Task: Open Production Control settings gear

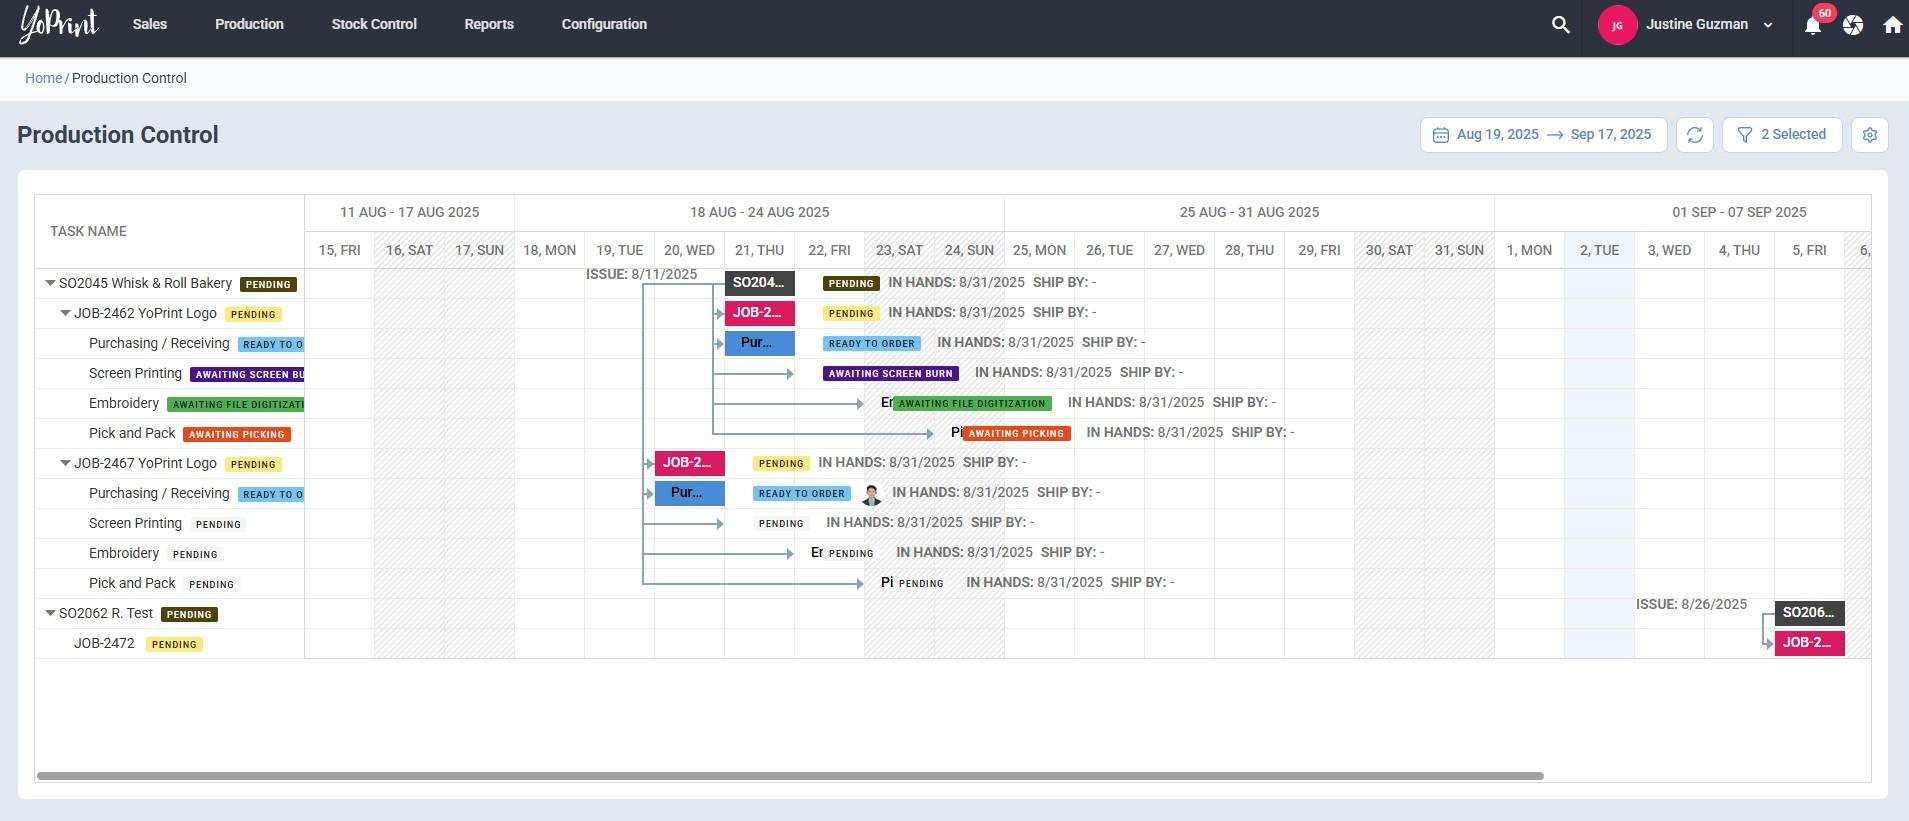Action: tap(1869, 135)
